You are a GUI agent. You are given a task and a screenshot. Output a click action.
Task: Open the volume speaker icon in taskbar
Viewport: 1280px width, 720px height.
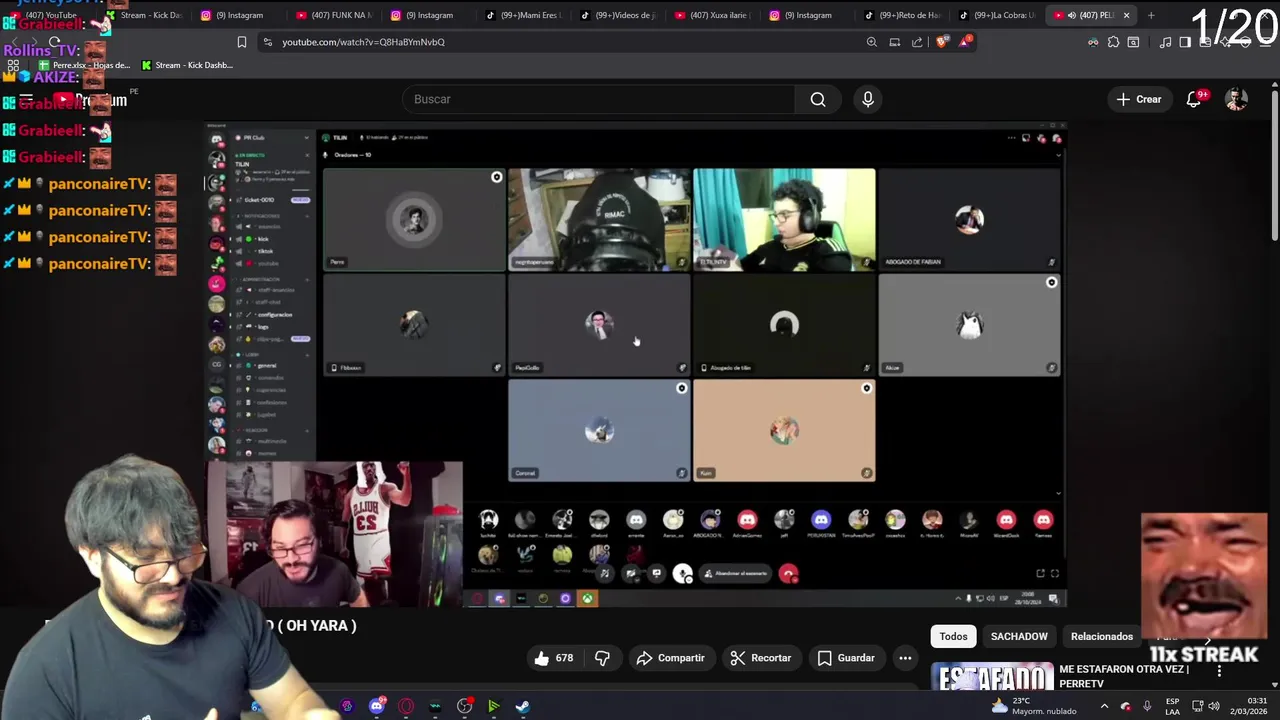(x=1215, y=706)
